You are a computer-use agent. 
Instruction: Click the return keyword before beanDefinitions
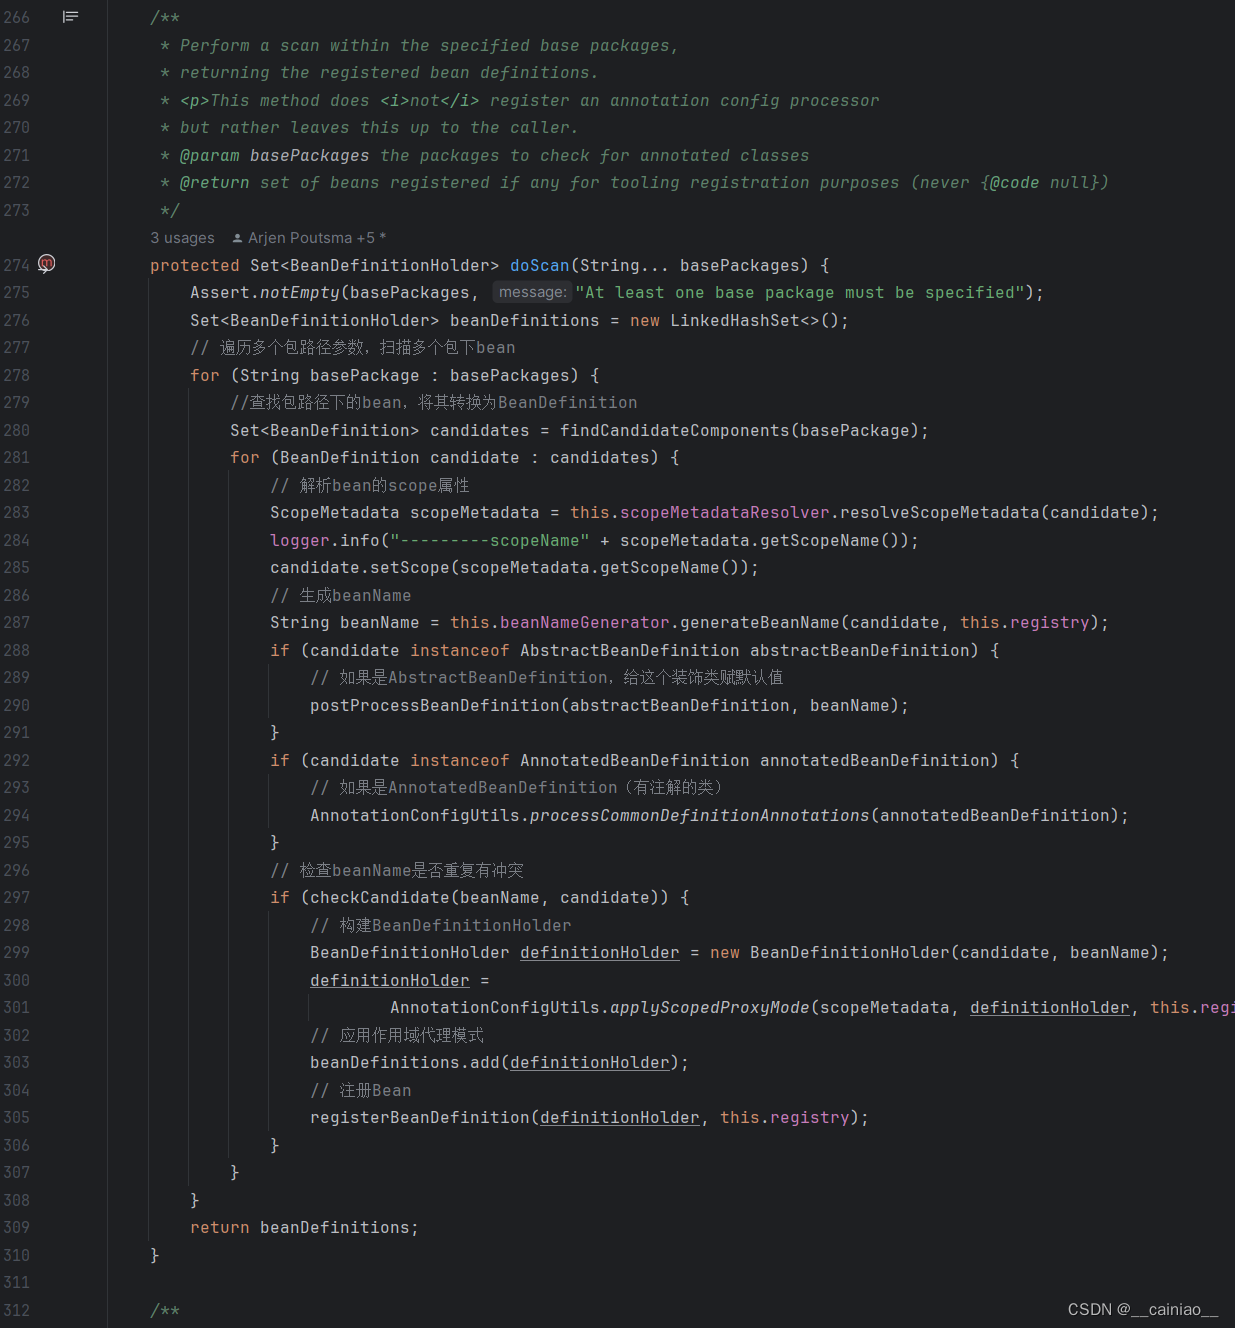tap(220, 1227)
